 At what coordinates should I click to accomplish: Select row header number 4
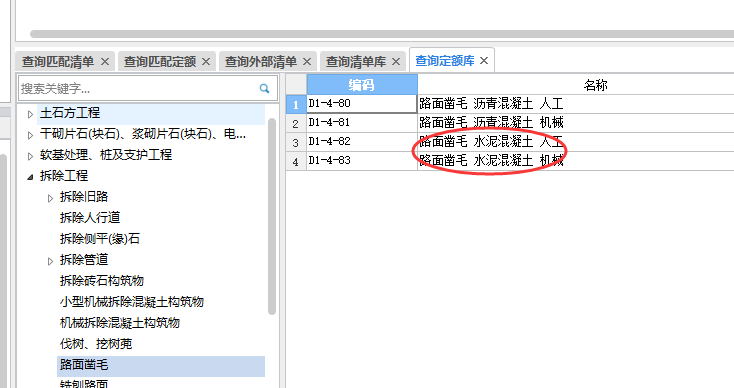click(x=296, y=161)
